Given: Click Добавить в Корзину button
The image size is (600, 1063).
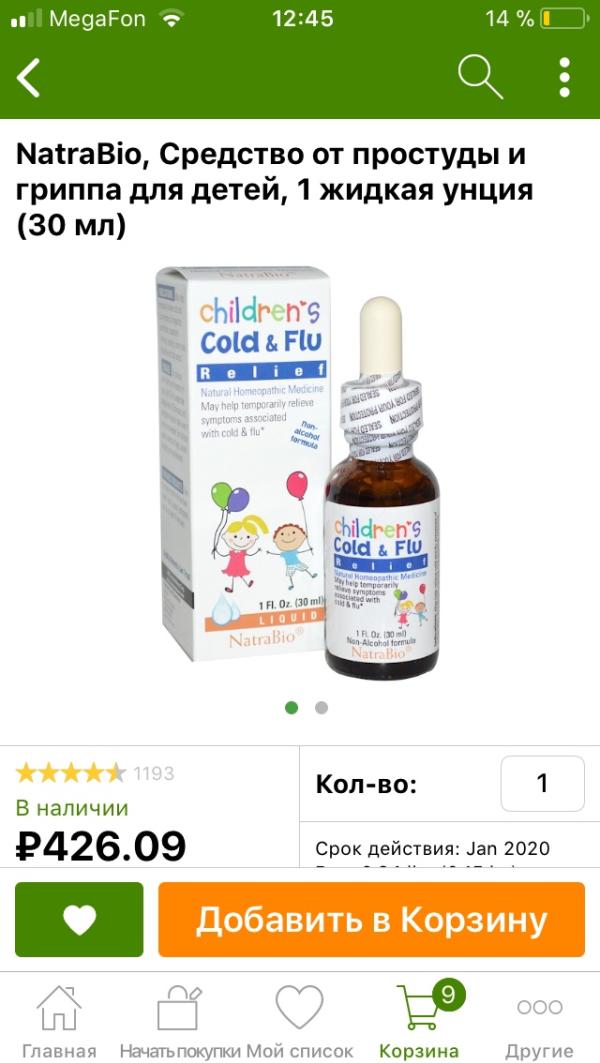Looking at the screenshot, I should tap(372, 919).
